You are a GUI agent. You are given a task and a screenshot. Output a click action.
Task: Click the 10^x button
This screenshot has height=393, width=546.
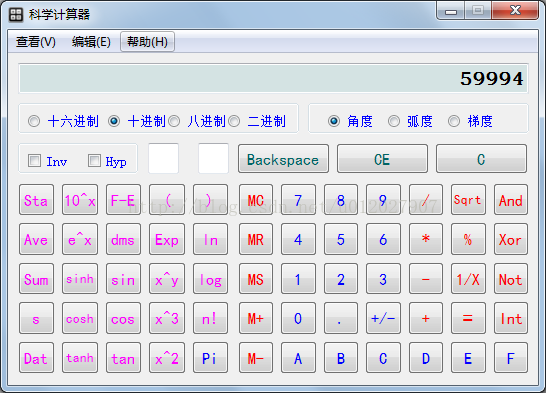point(80,200)
